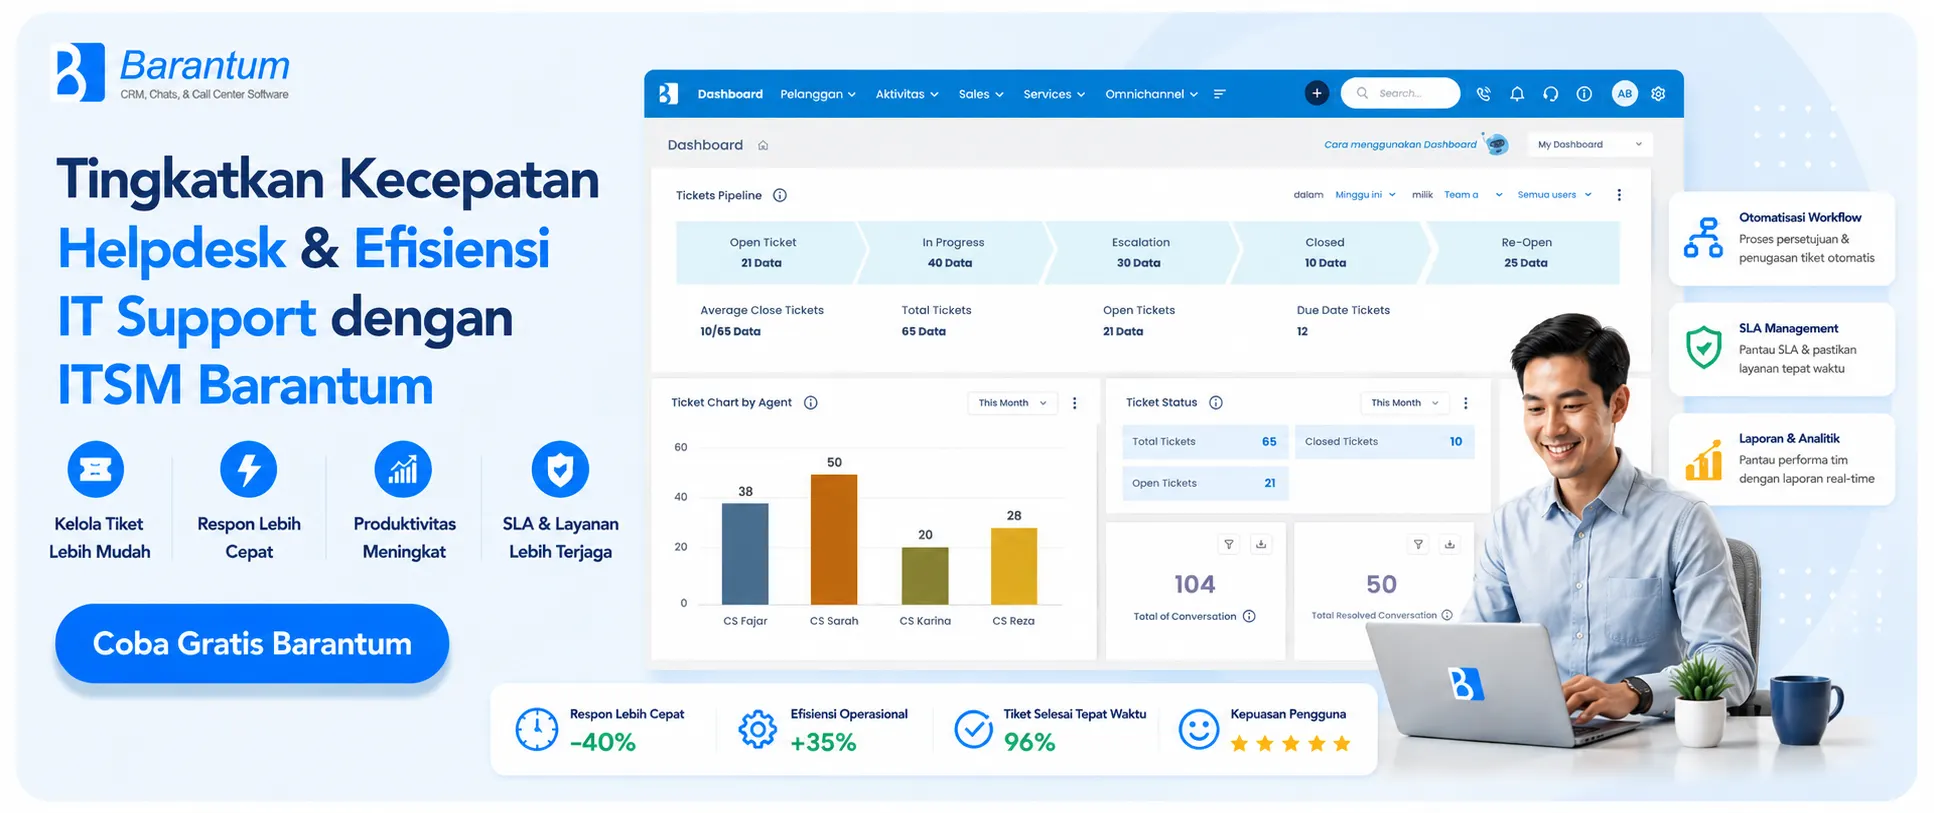Click the chatbot icon beside Cara menggunakan Dashboard
This screenshot has height=813, width=1934.
(x=1497, y=144)
